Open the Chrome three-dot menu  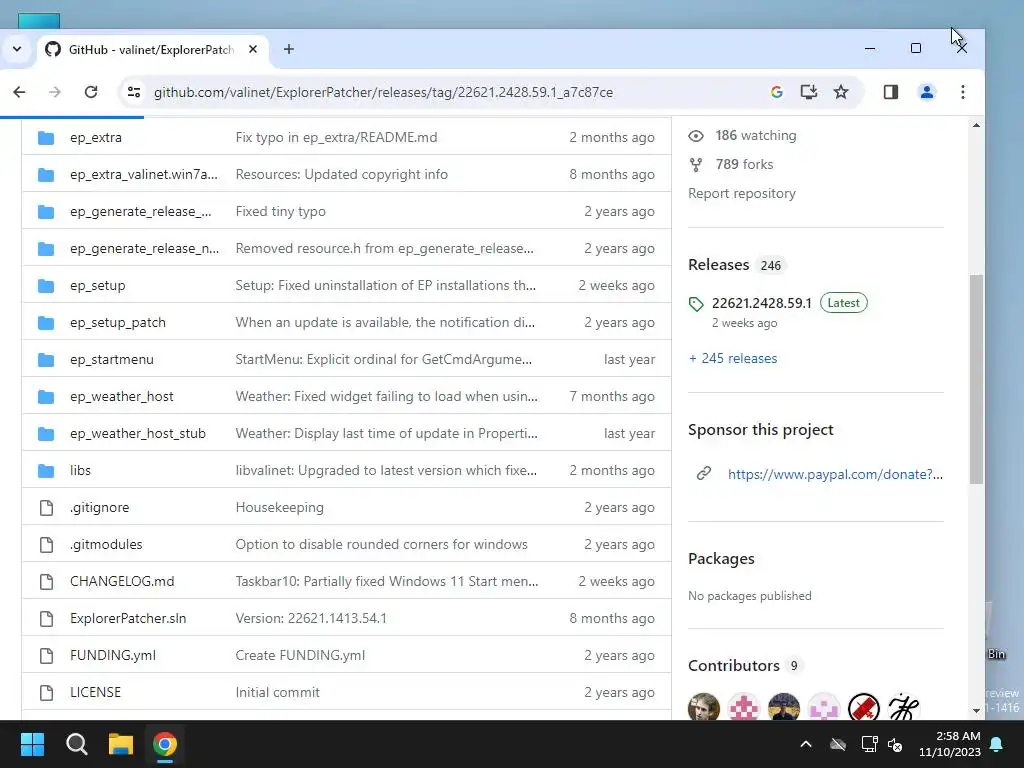pos(963,92)
